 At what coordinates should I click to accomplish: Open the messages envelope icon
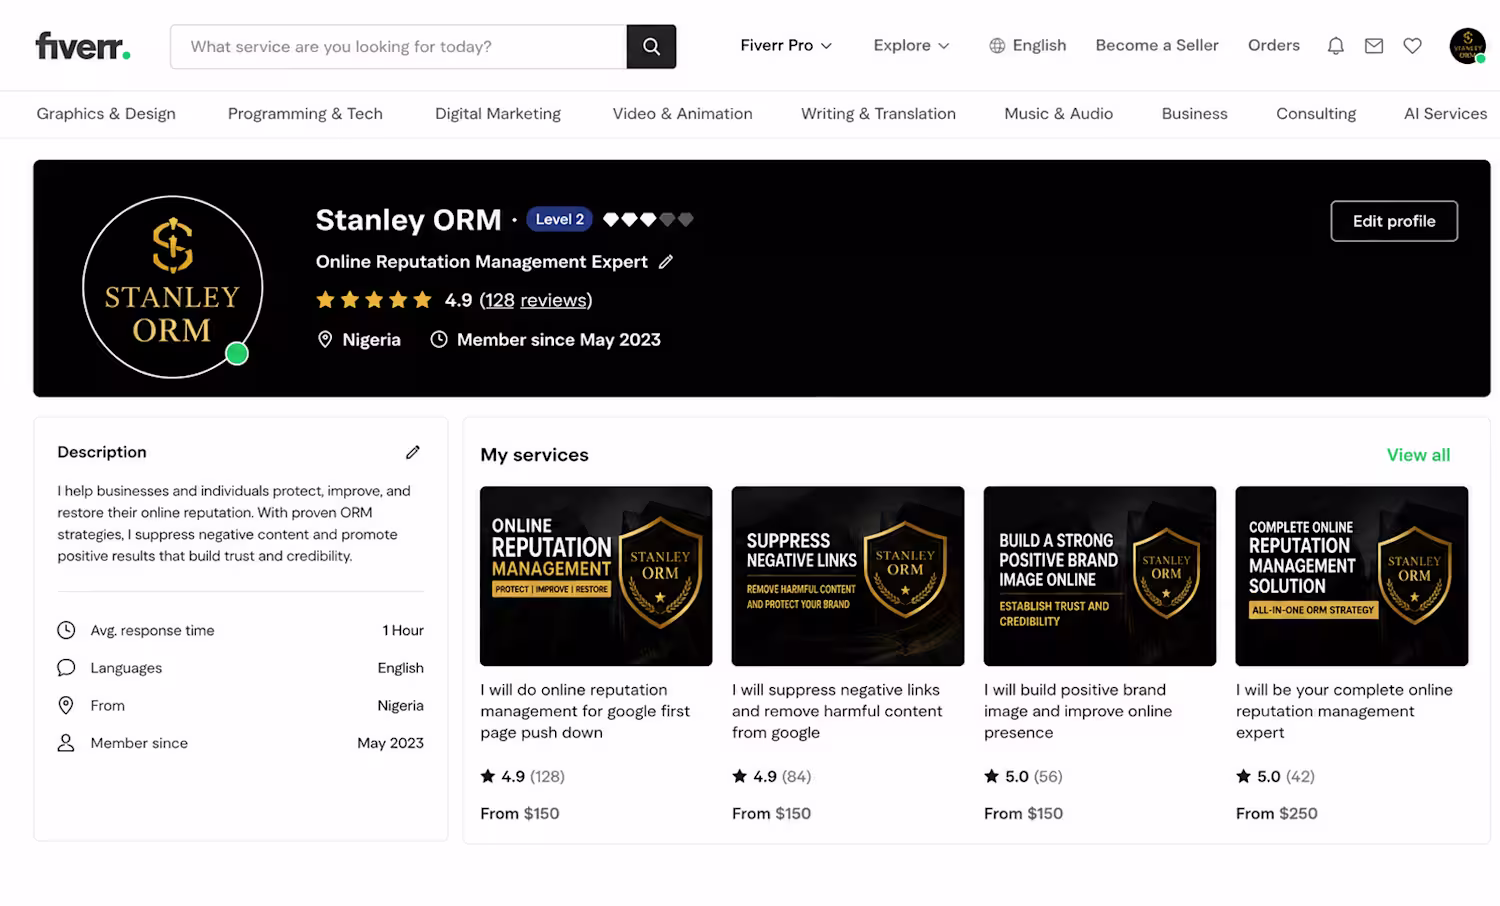[x=1374, y=46]
